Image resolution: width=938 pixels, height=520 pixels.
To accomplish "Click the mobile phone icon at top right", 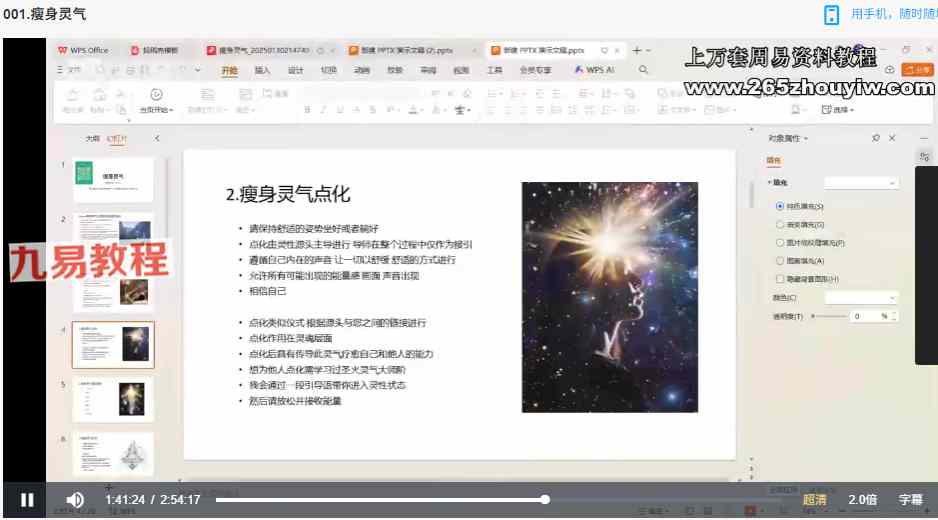I will pyautogui.click(x=831, y=14).
